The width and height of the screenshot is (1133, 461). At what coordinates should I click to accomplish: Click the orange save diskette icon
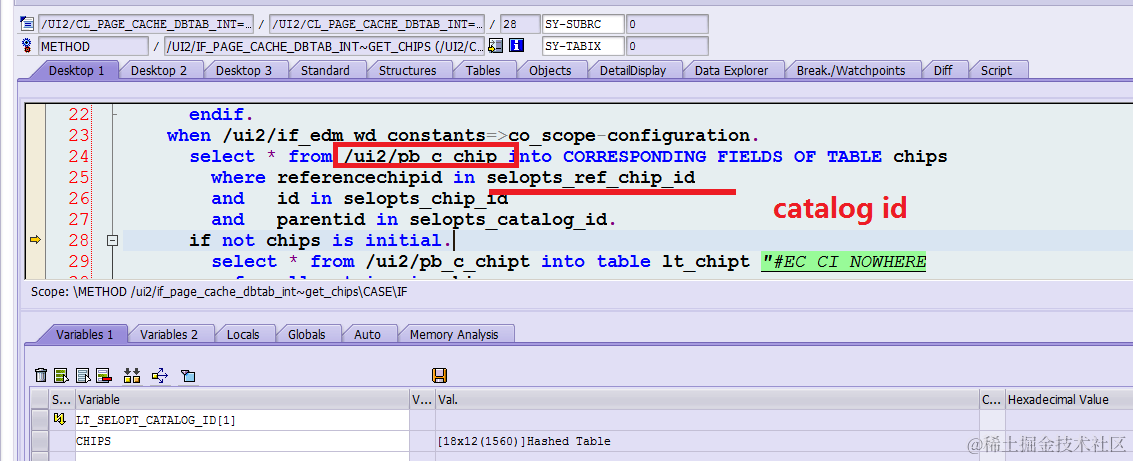[x=439, y=375]
